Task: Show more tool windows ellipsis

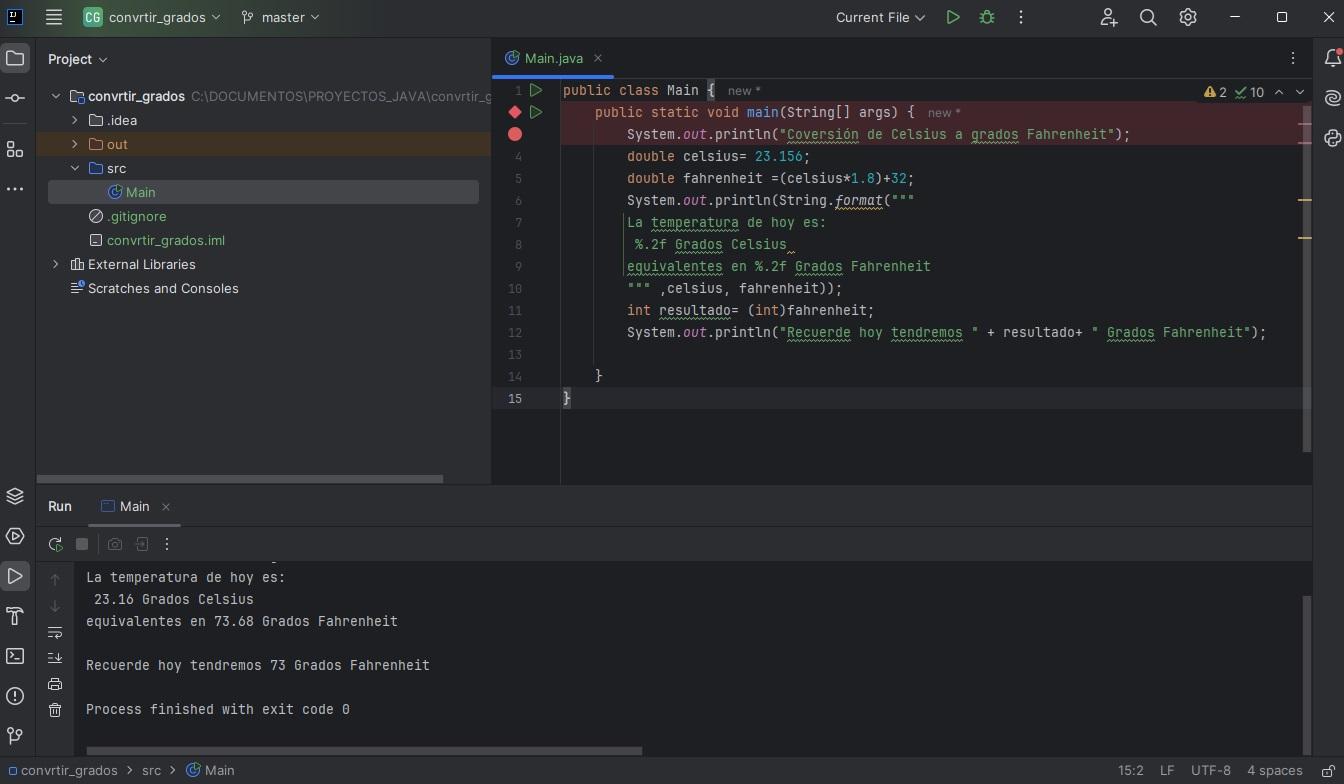Action: pyautogui.click(x=15, y=189)
